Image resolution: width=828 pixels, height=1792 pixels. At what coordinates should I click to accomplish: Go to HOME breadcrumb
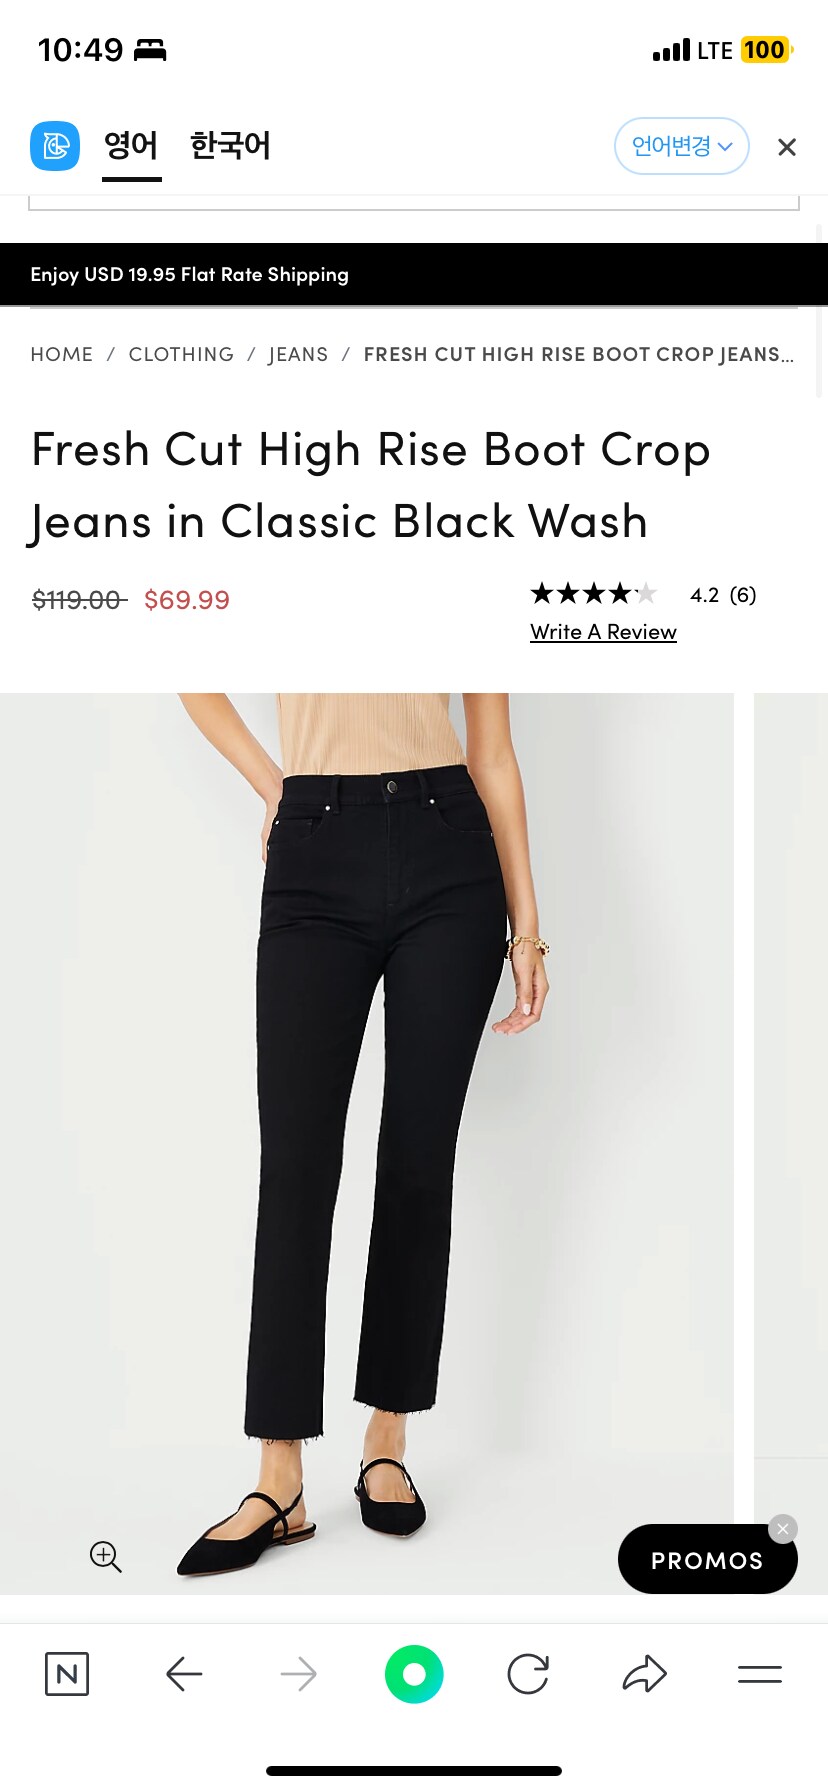[62, 355]
